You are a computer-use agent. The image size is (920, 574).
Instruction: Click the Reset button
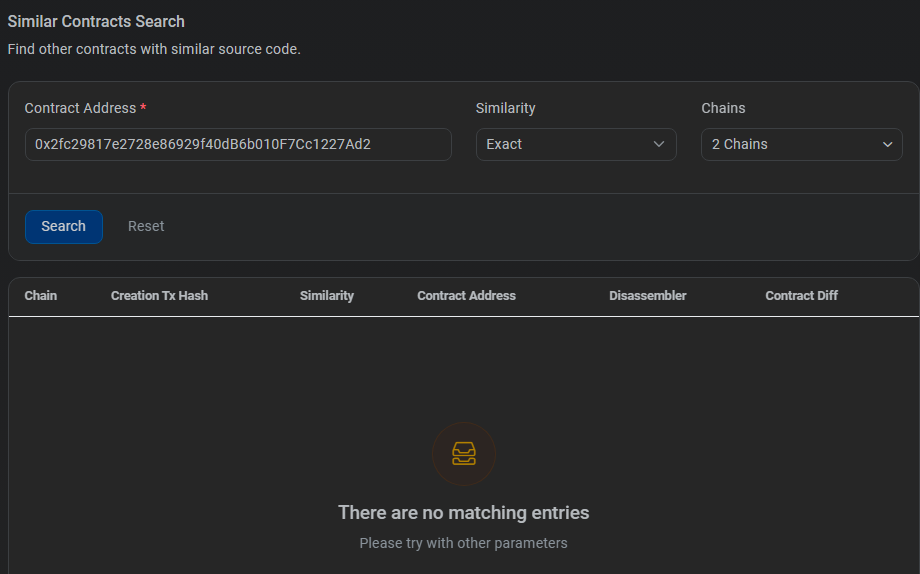146,227
